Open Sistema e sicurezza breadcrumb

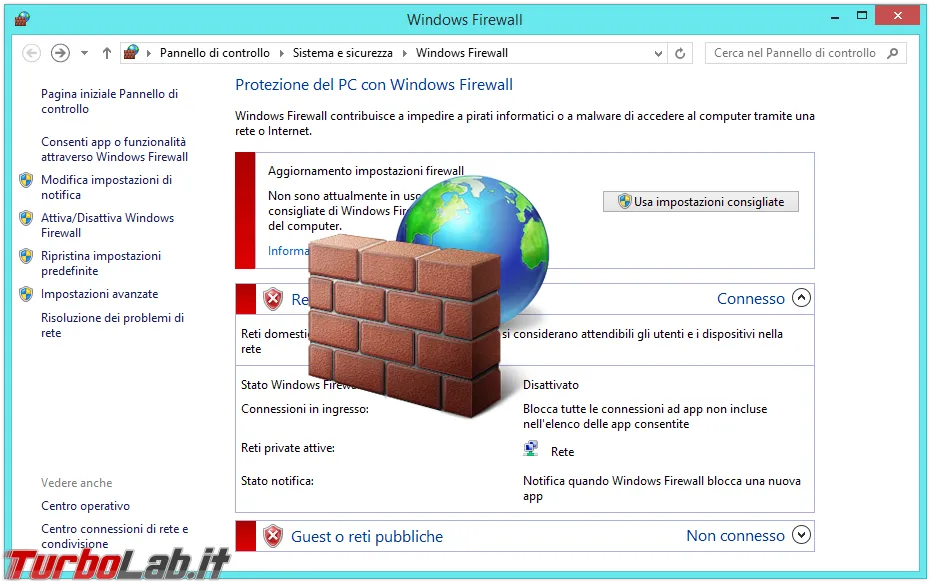(x=342, y=53)
